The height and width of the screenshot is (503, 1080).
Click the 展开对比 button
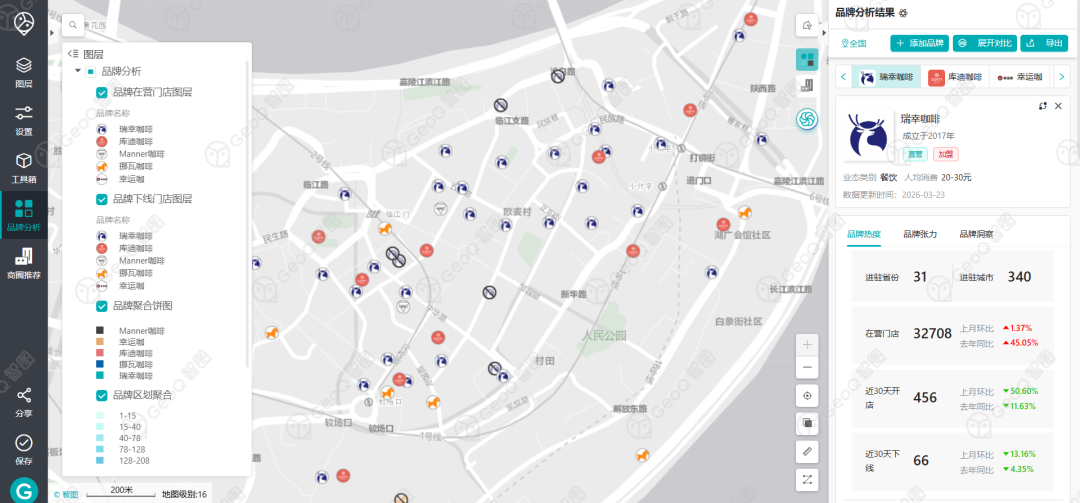[x=987, y=43]
